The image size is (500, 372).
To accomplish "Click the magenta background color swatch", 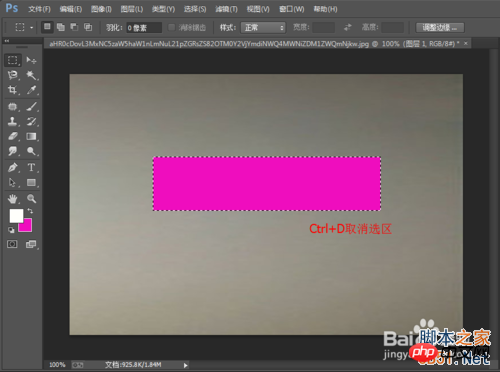I will pyautogui.click(x=27, y=227).
